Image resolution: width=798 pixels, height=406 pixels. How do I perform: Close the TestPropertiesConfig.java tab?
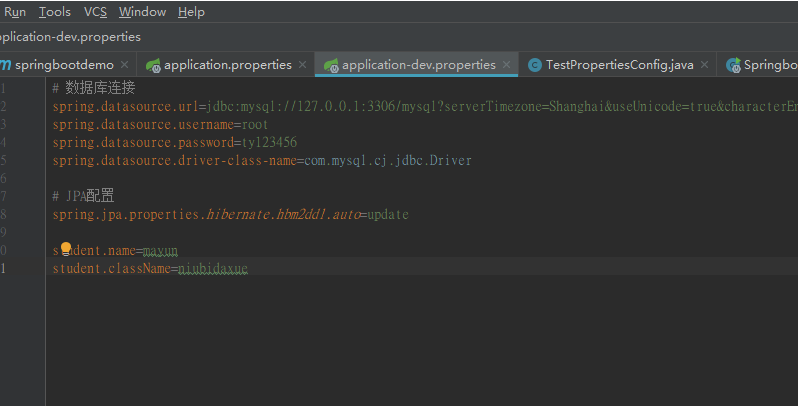(705, 65)
